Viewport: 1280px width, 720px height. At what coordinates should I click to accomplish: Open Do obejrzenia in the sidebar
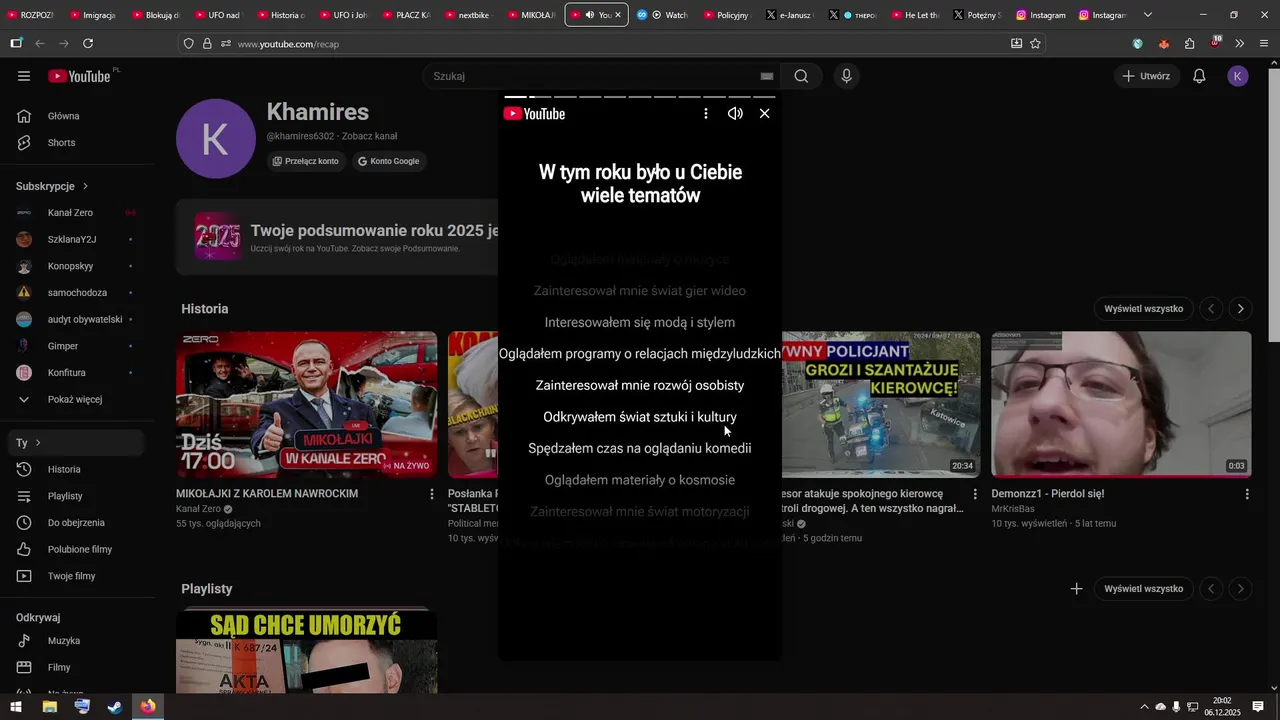tap(78, 523)
